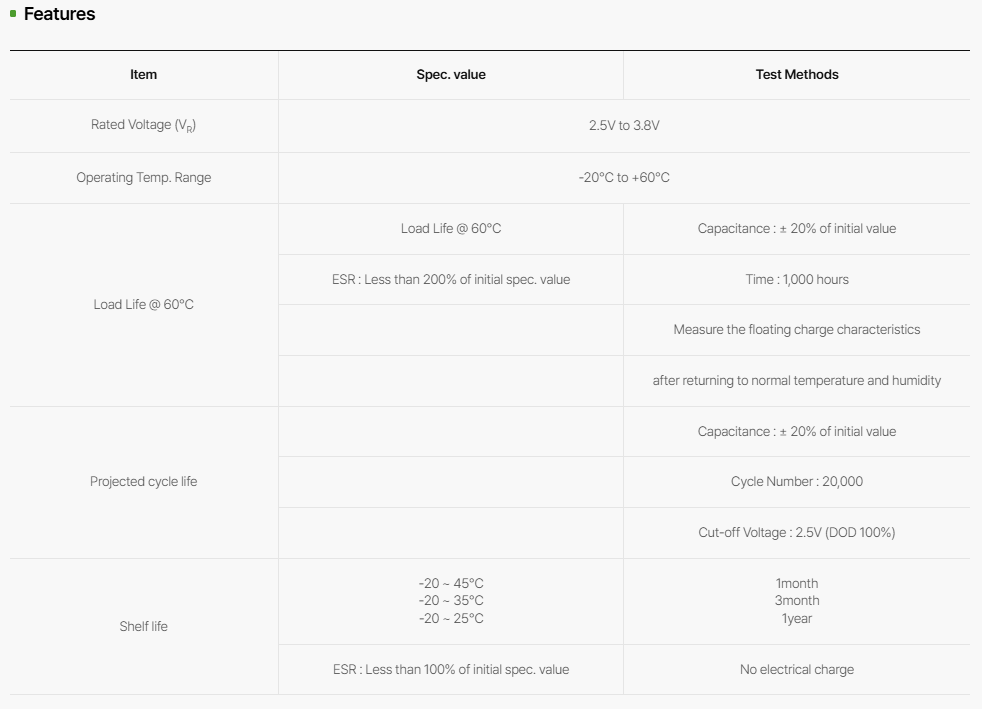Click the green bullet beside Features

(x=13, y=14)
